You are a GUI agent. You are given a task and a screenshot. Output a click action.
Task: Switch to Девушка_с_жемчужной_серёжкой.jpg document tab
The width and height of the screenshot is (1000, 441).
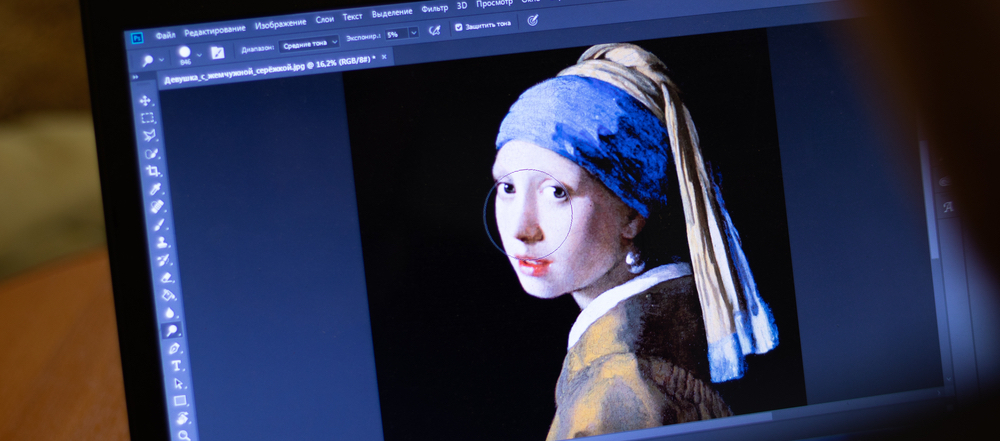point(270,70)
